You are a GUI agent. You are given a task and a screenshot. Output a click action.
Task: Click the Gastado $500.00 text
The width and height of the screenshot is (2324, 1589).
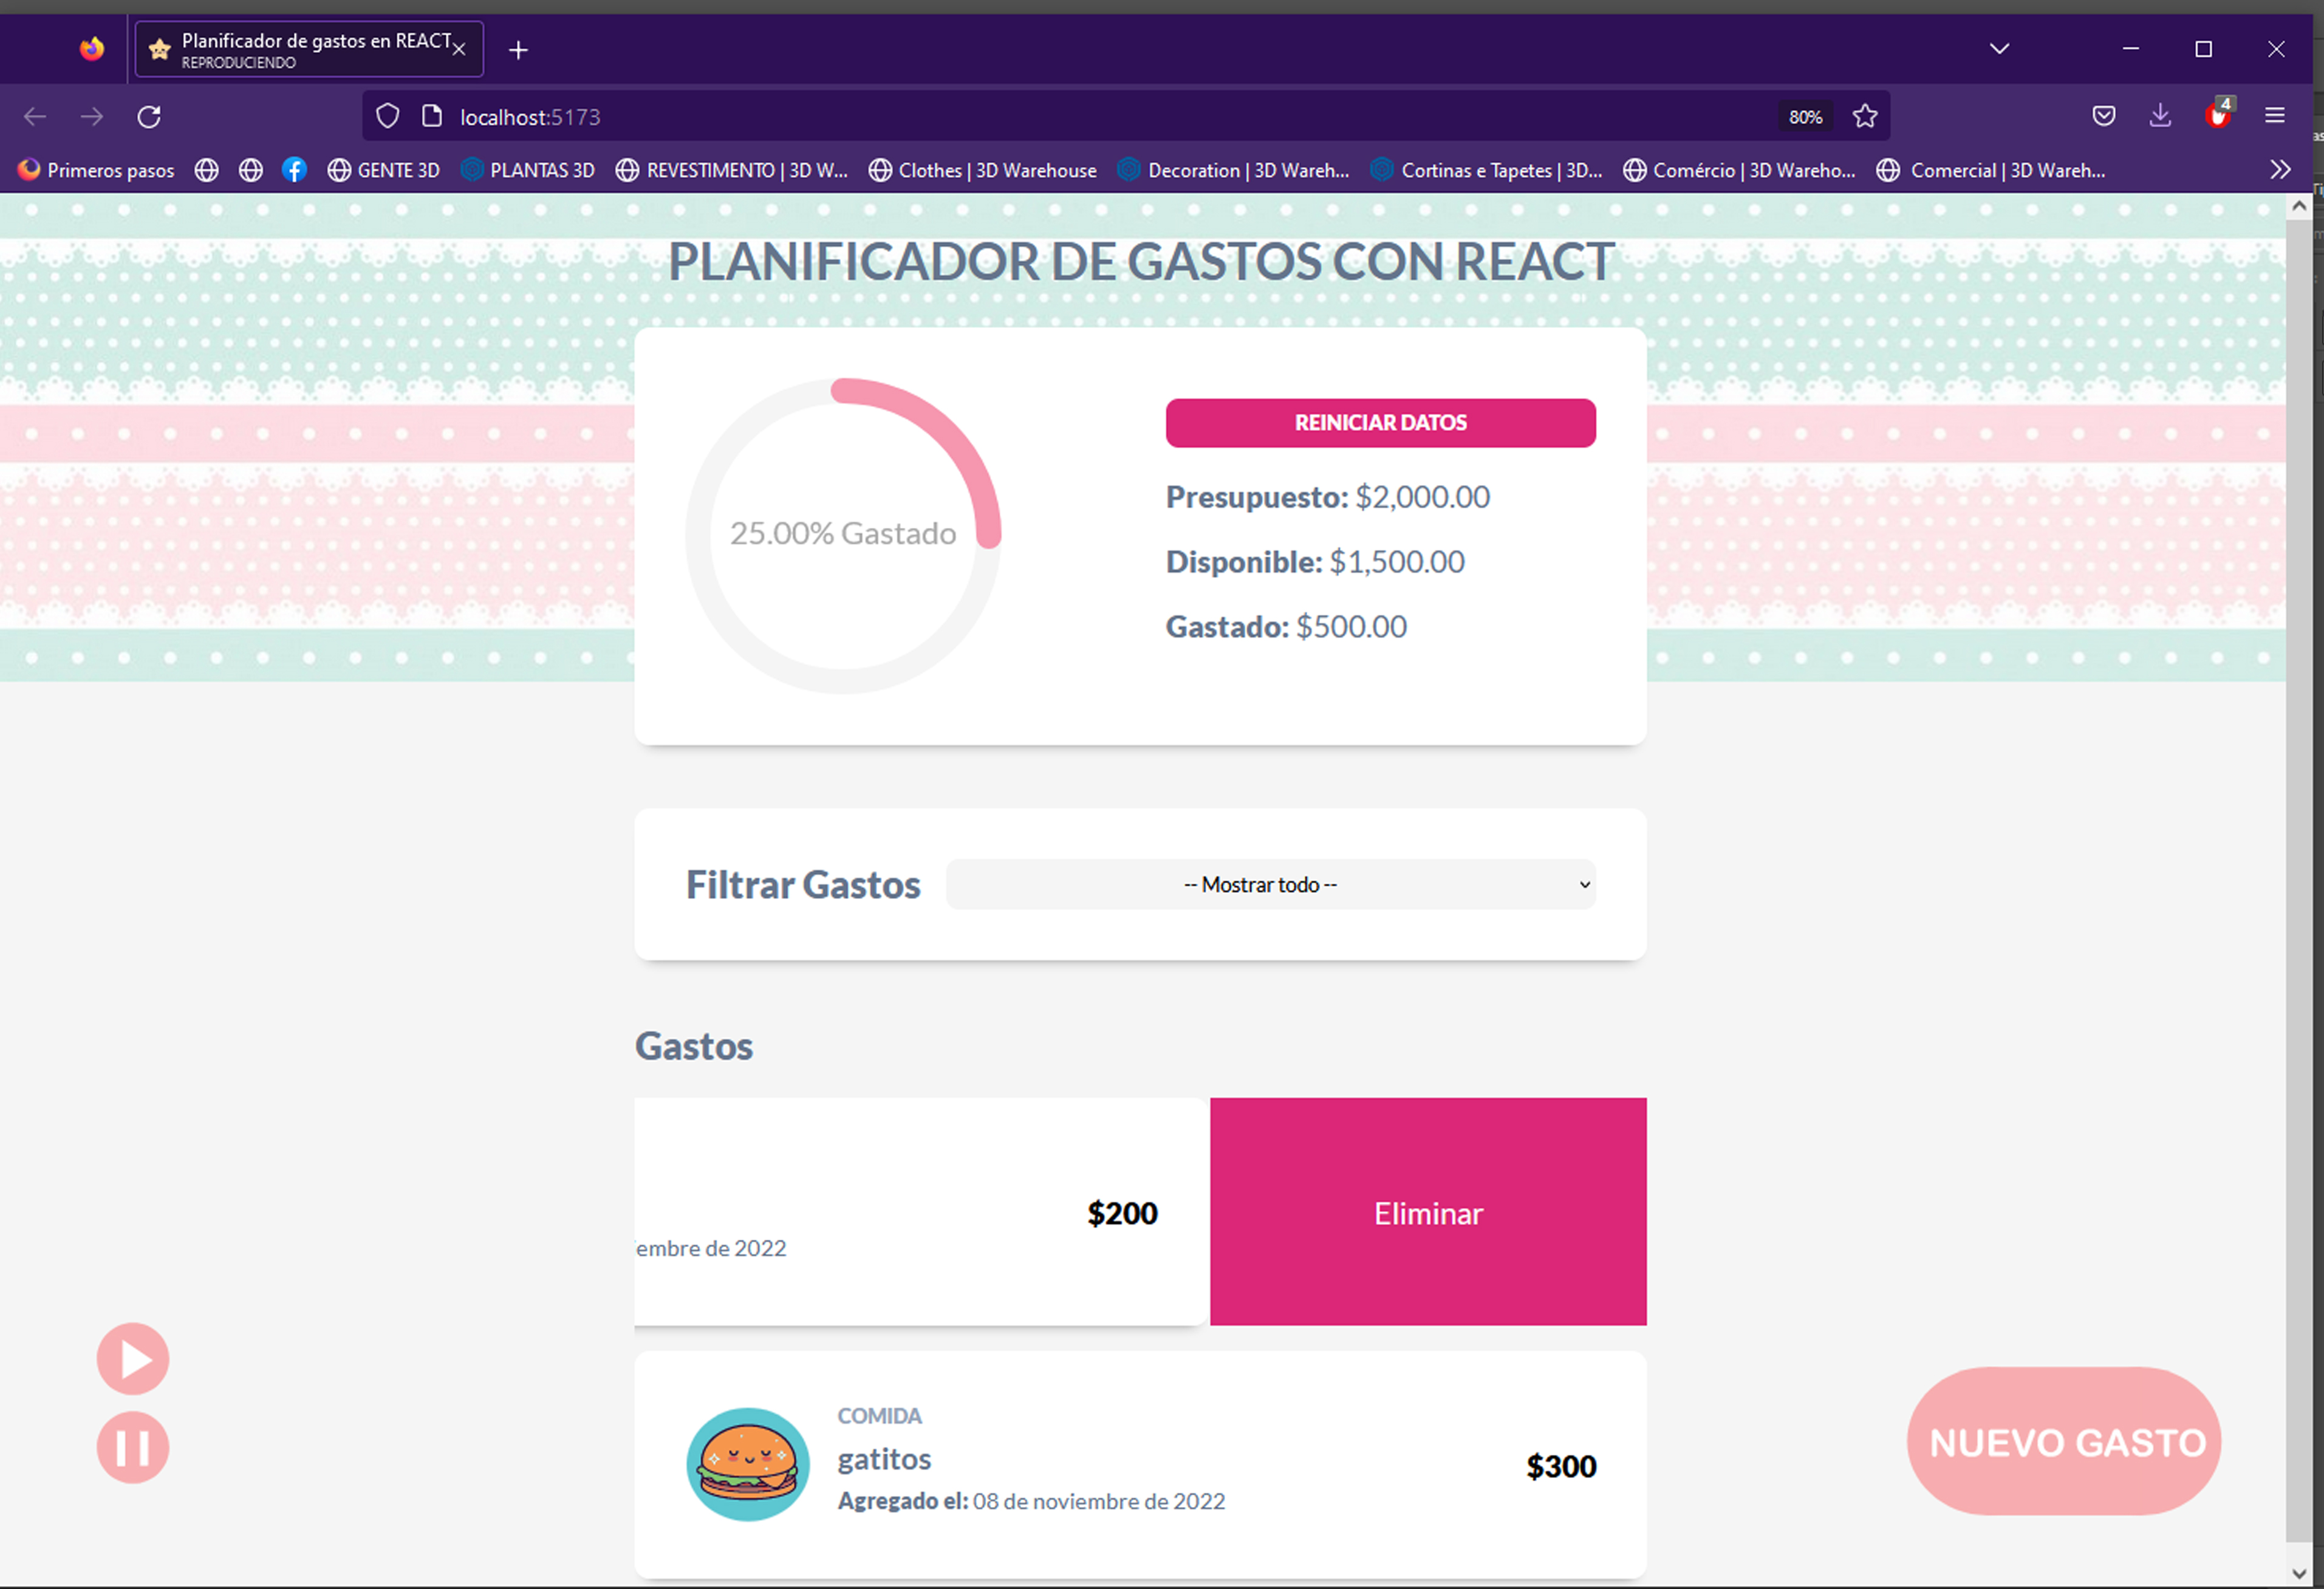tap(1286, 627)
